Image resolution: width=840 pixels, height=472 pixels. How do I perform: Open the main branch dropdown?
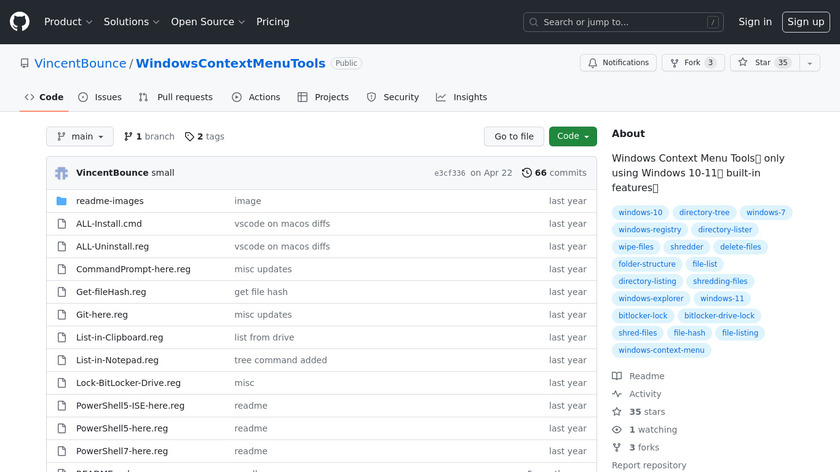tap(80, 137)
